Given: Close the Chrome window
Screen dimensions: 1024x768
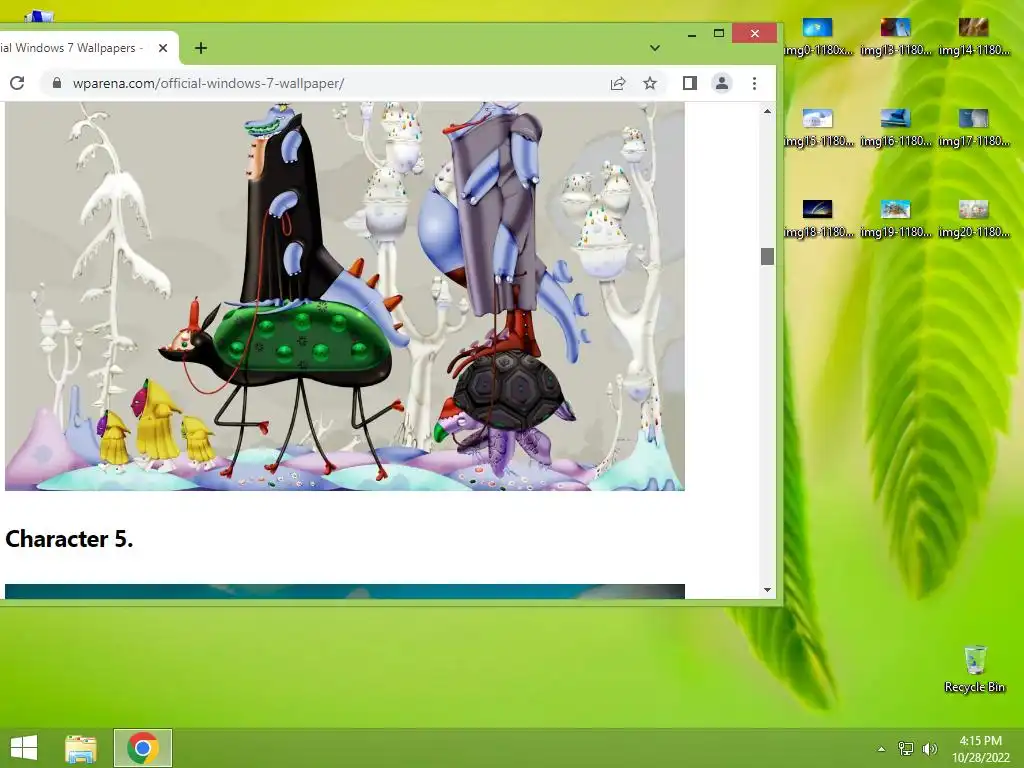Looking at the screenshot, I should (x=754, y=33).
